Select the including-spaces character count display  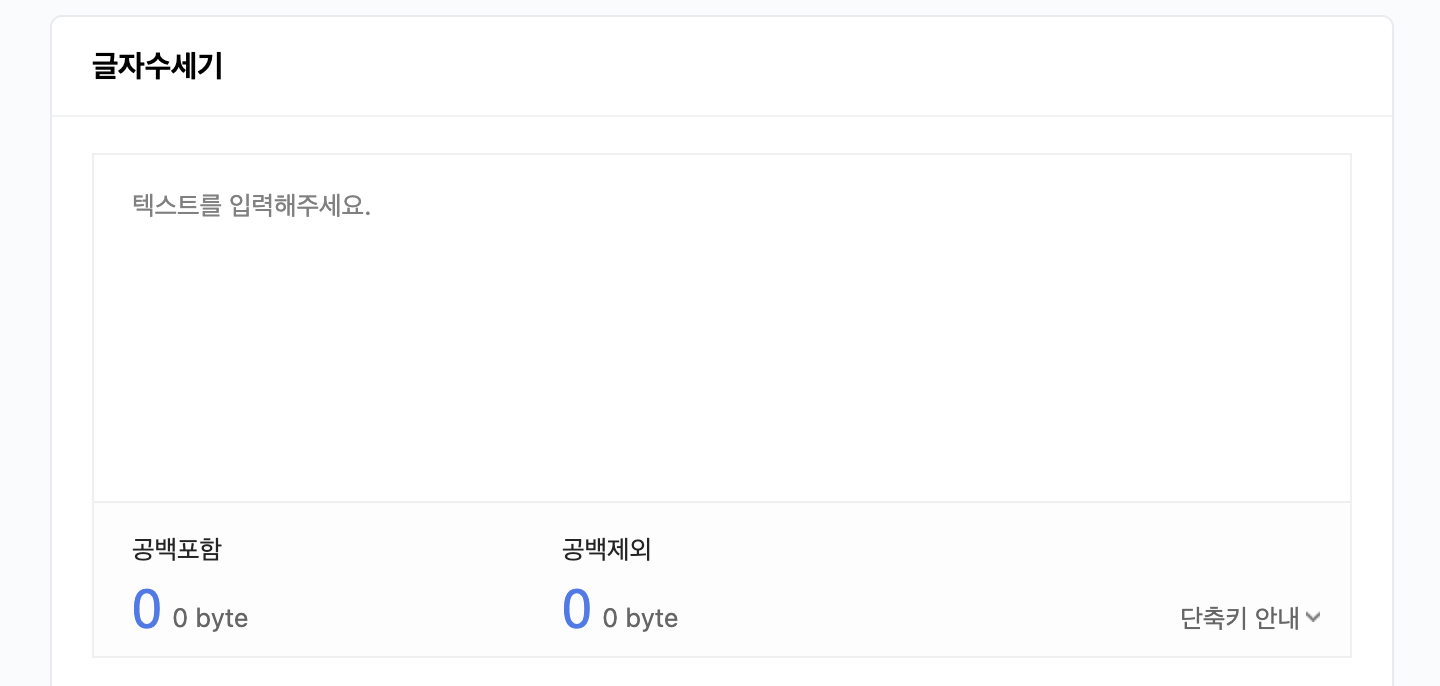146,608
